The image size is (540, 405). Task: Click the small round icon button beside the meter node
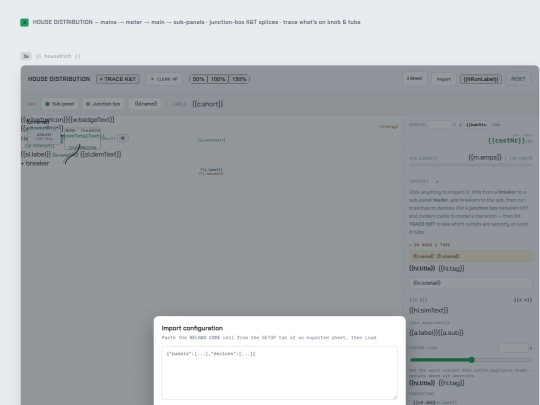click(x=123, y=138)
